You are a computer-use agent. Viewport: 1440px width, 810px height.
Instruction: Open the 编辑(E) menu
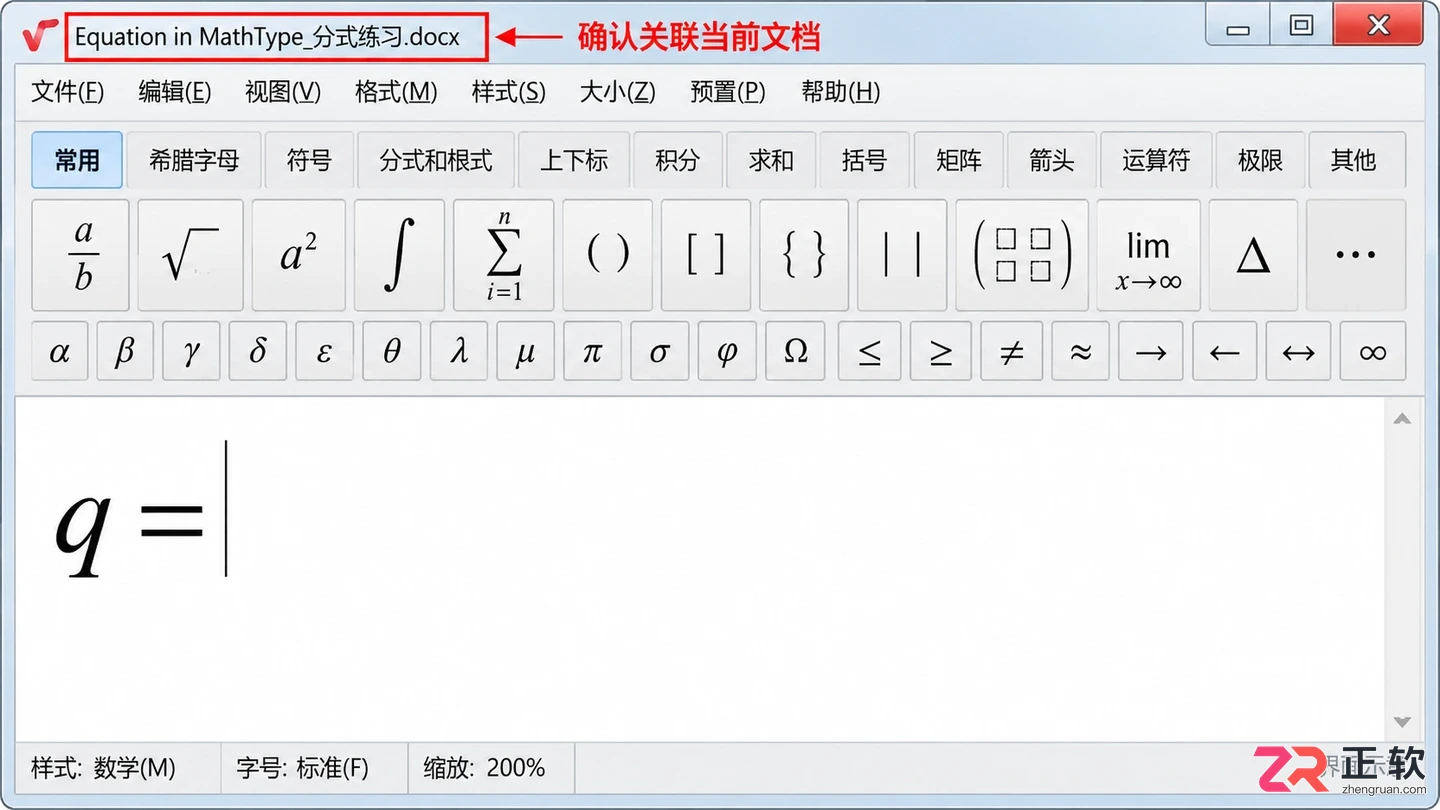[175, 92]
